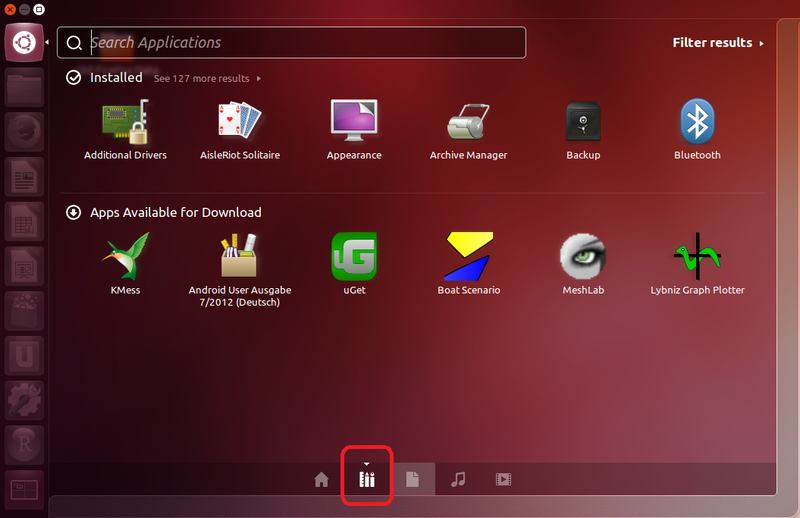Open Additional Drivers app

126,130
